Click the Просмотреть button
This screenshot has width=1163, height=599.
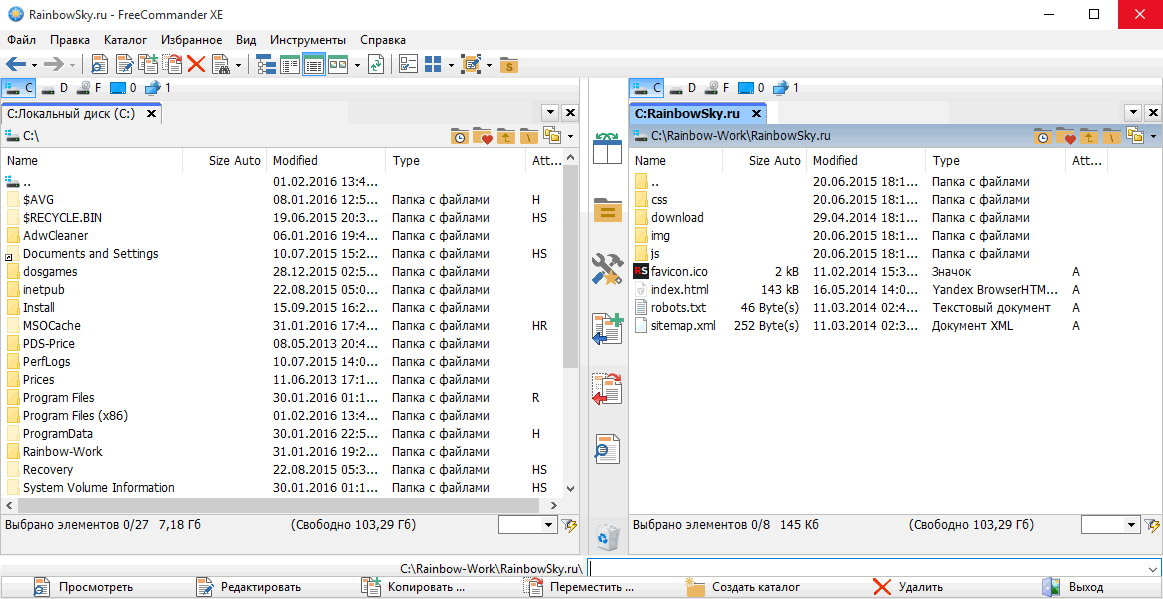[82, 588]
